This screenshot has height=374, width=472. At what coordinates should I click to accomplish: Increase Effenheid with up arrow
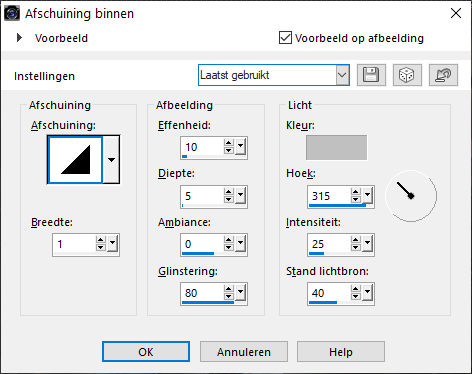pos(228,143)
